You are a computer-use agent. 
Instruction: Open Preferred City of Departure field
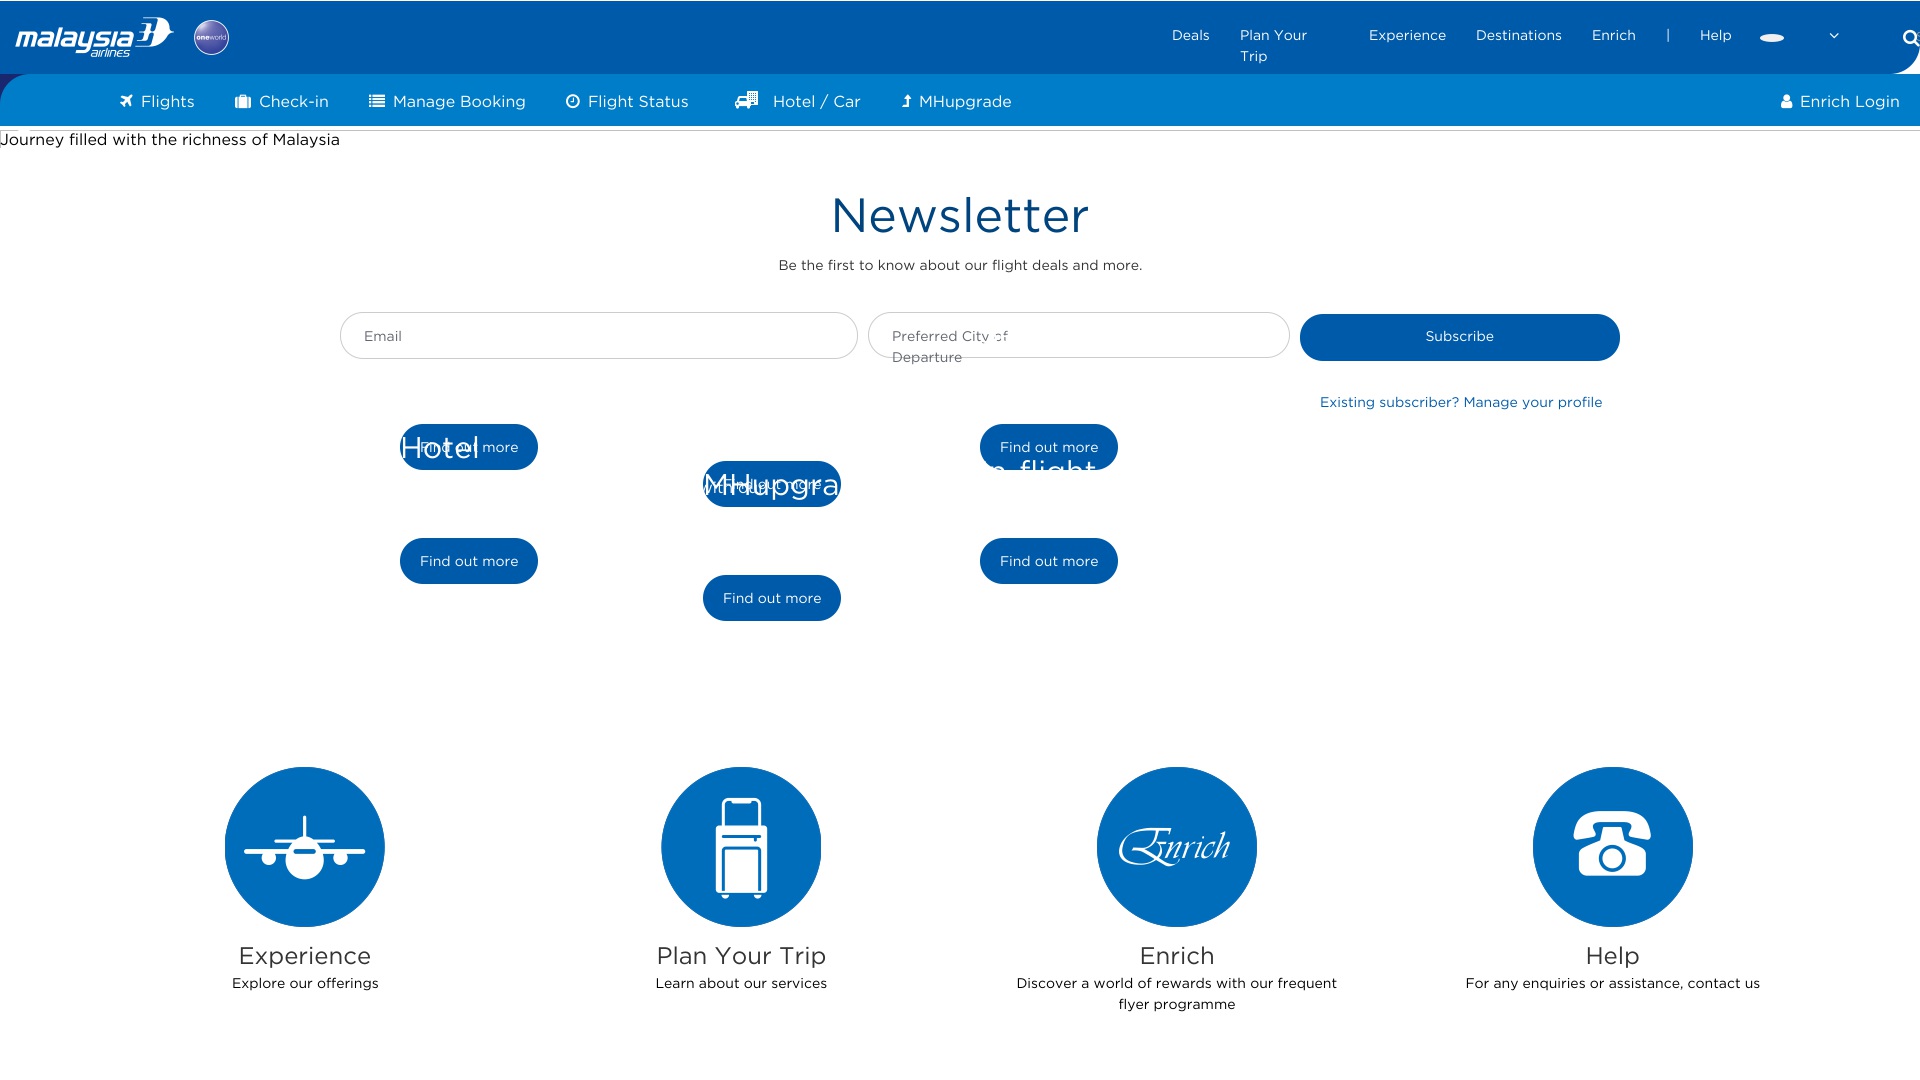tap(1079, 336)
